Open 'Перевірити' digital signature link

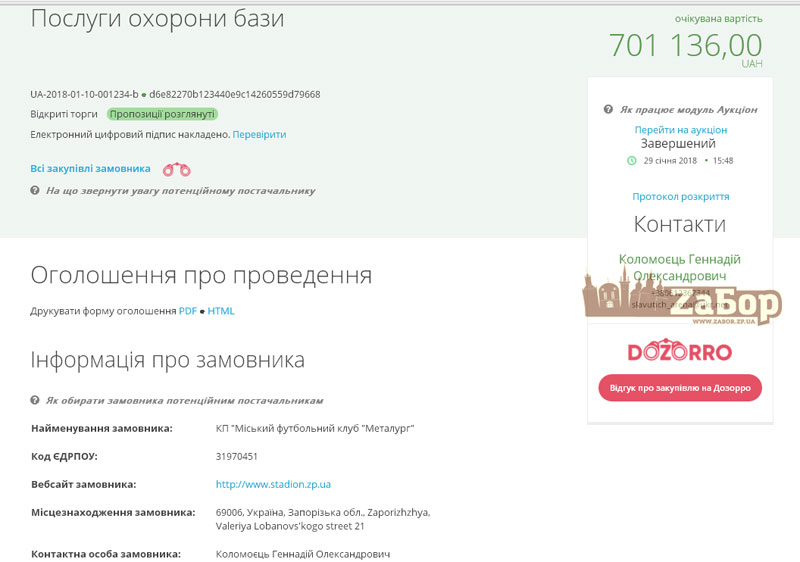[x=259, y=135]
